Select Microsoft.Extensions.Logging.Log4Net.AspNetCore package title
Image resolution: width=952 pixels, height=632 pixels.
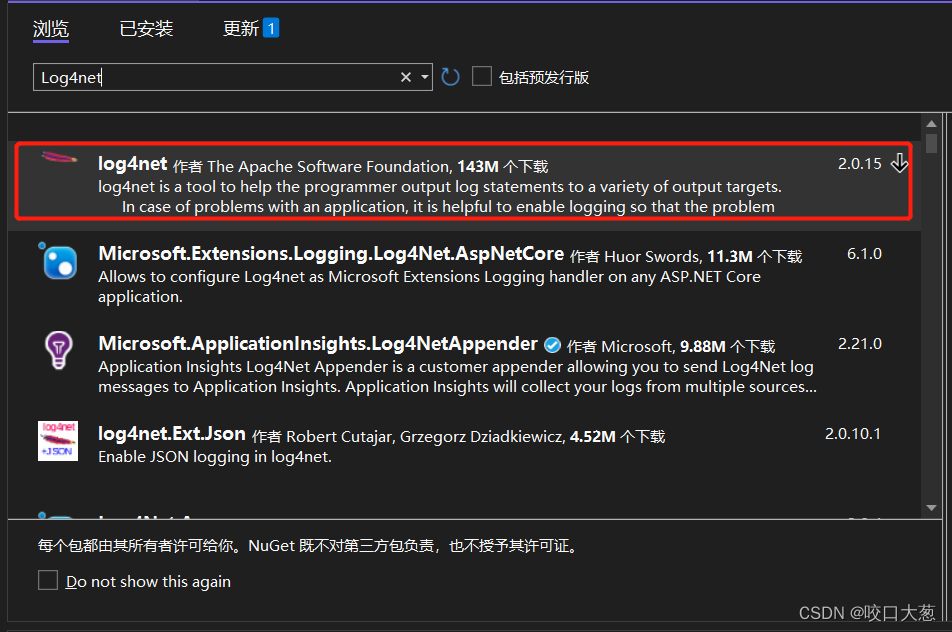coord(331,253)
